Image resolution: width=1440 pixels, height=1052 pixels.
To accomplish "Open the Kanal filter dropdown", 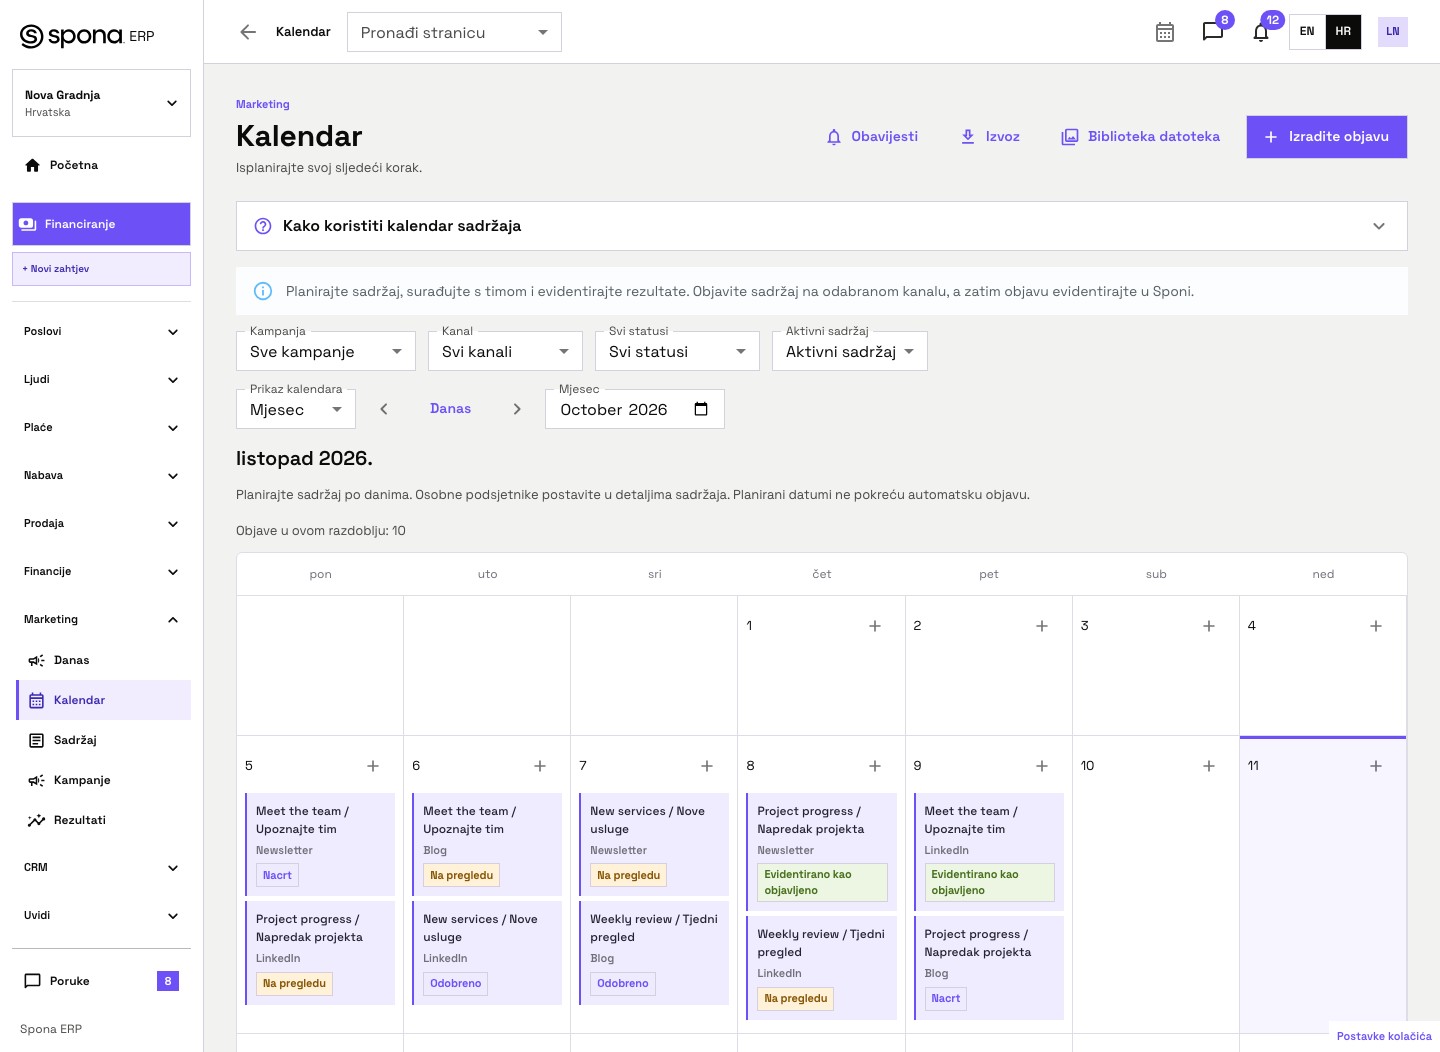I will pyautogui.click(x=505, y=351).
